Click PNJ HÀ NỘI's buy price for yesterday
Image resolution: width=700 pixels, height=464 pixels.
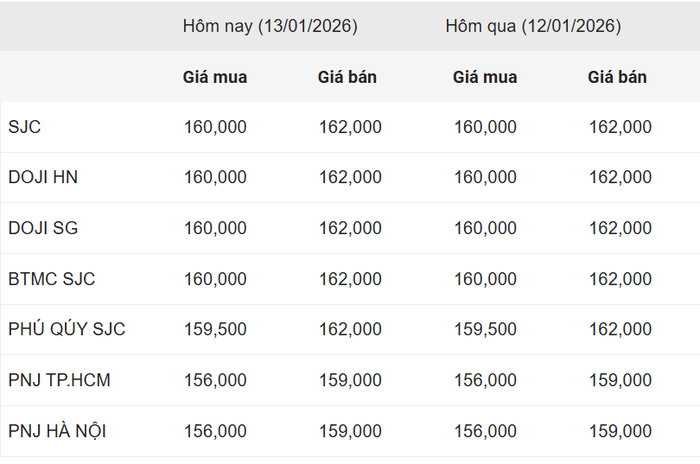coord(485,431)
